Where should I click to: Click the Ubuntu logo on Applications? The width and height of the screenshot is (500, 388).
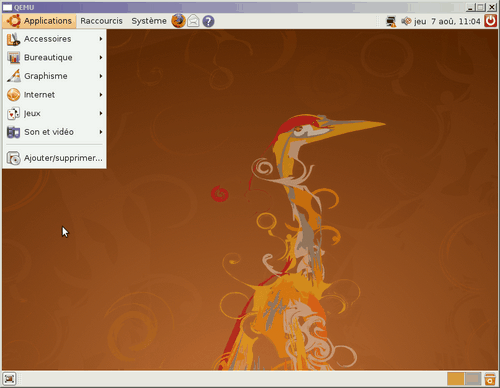[14, 21]
